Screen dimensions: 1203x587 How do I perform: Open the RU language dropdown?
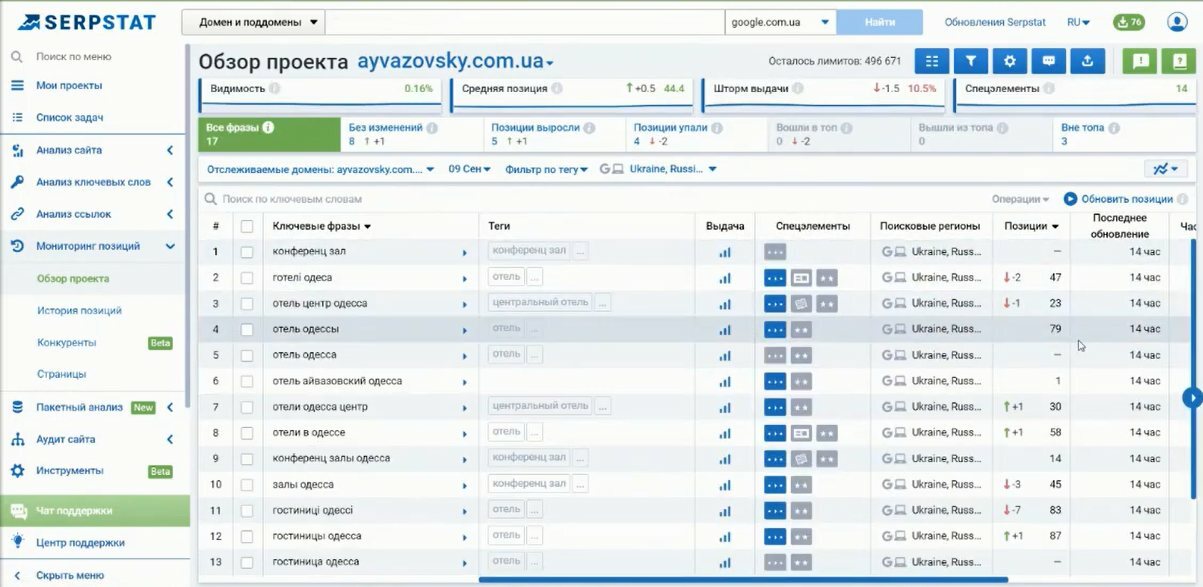[1078, 22]
